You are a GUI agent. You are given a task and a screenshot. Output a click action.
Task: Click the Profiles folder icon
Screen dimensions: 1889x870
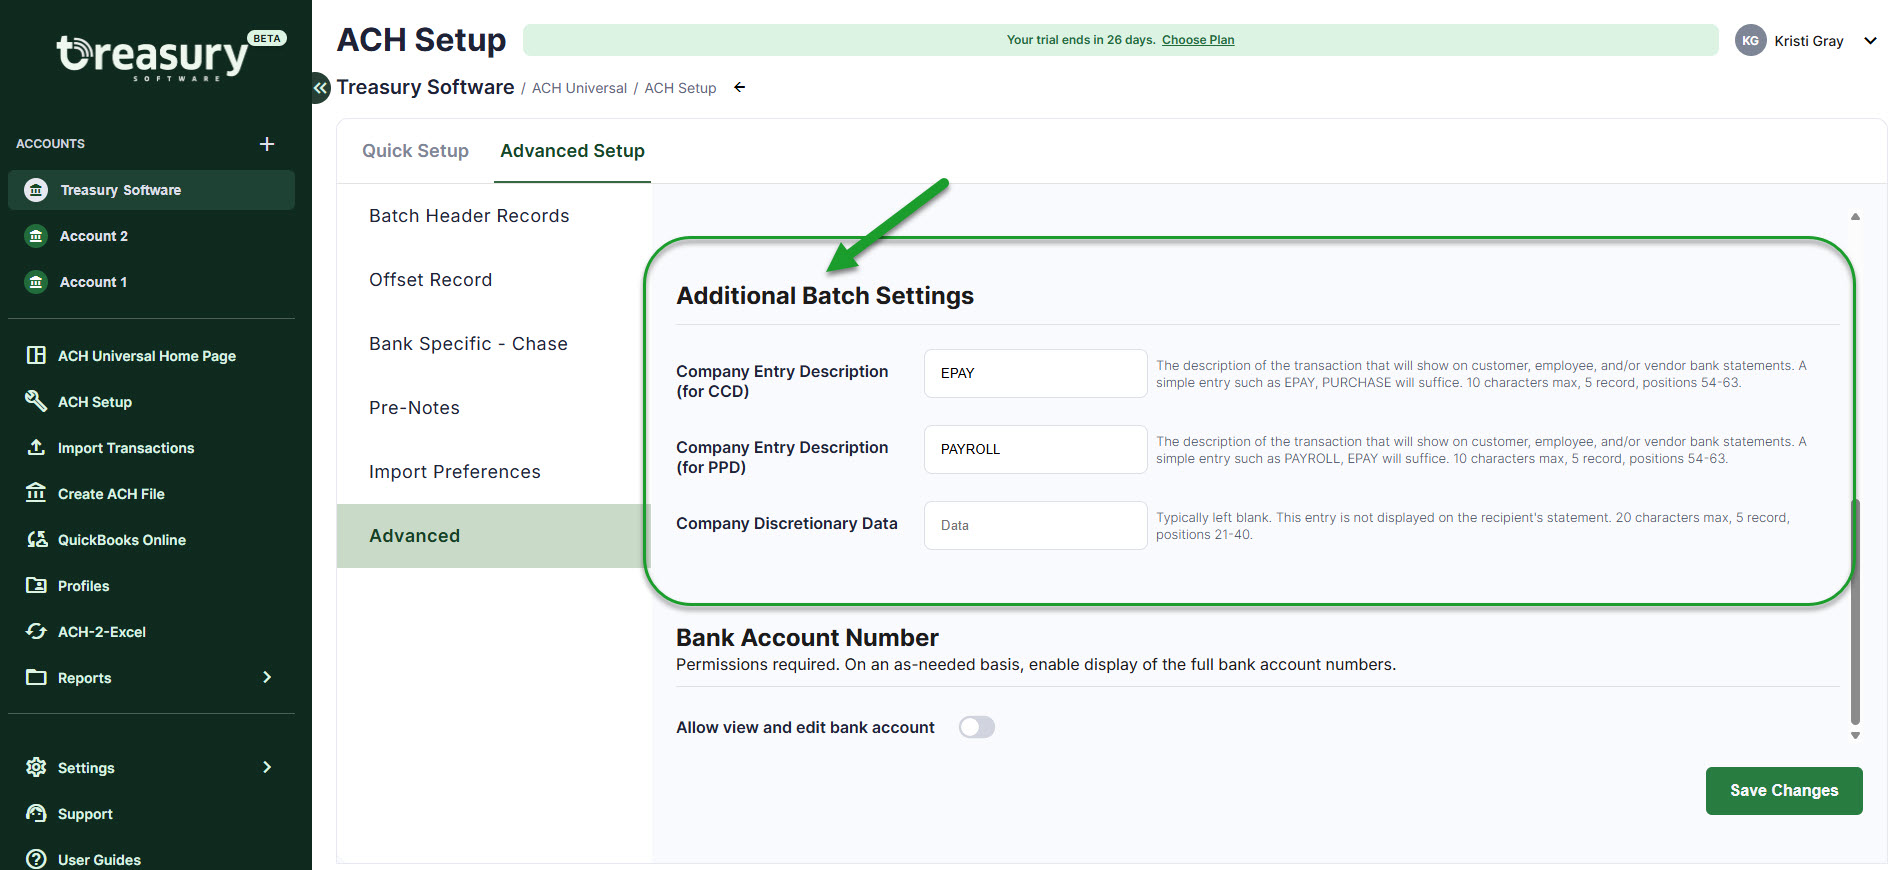pos(36,585)
